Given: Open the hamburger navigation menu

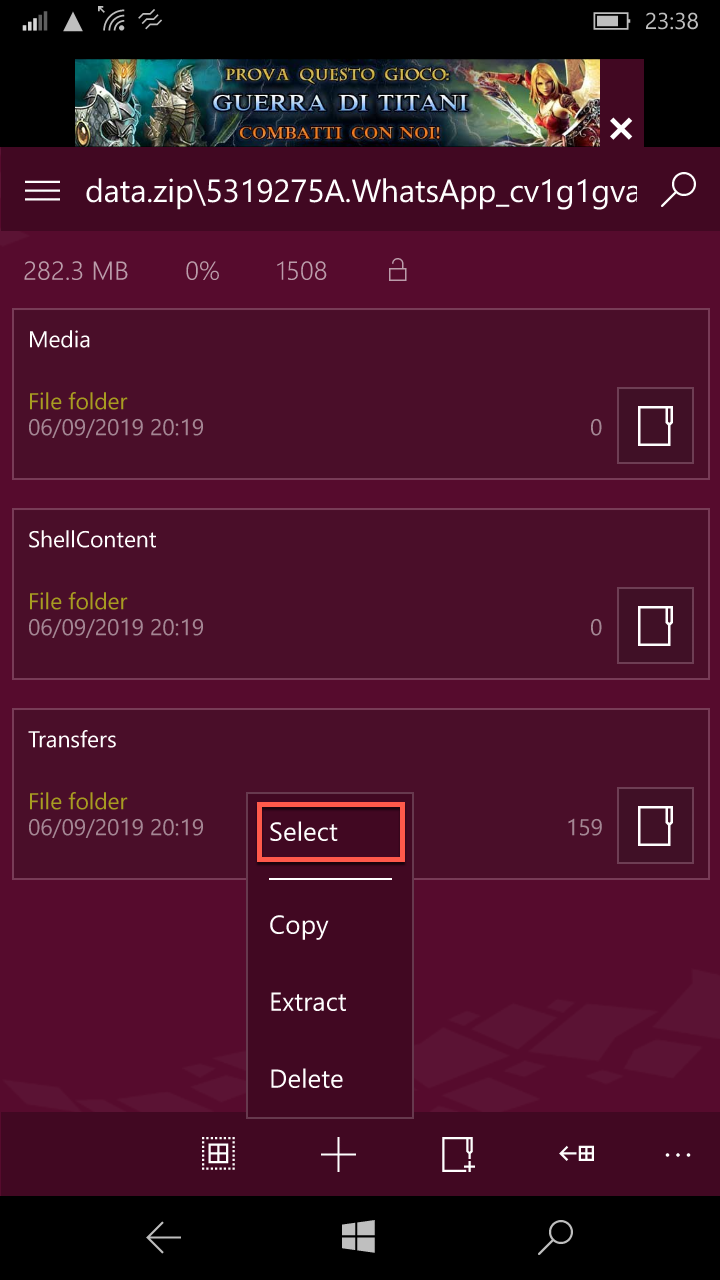Looking at the screenshot, I should click(x=43, y=191).
